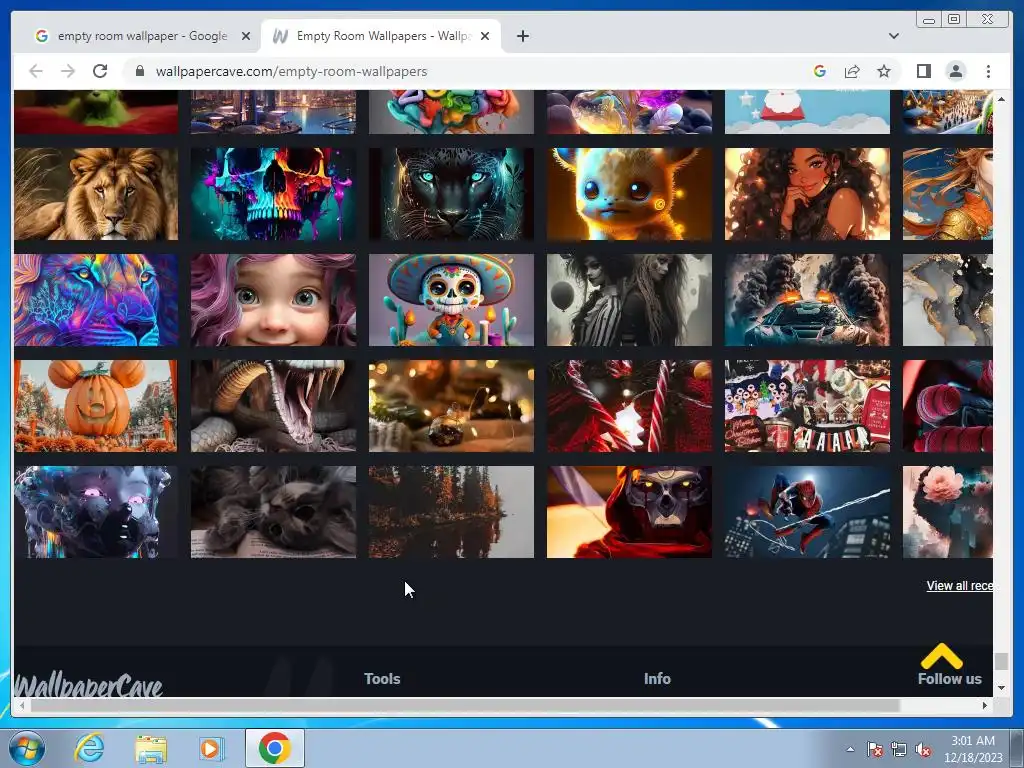The image size is (1024, 768).
Task: Open the dark wolf with pink eyes wallpaper
Action: click(x=96, y=512)
